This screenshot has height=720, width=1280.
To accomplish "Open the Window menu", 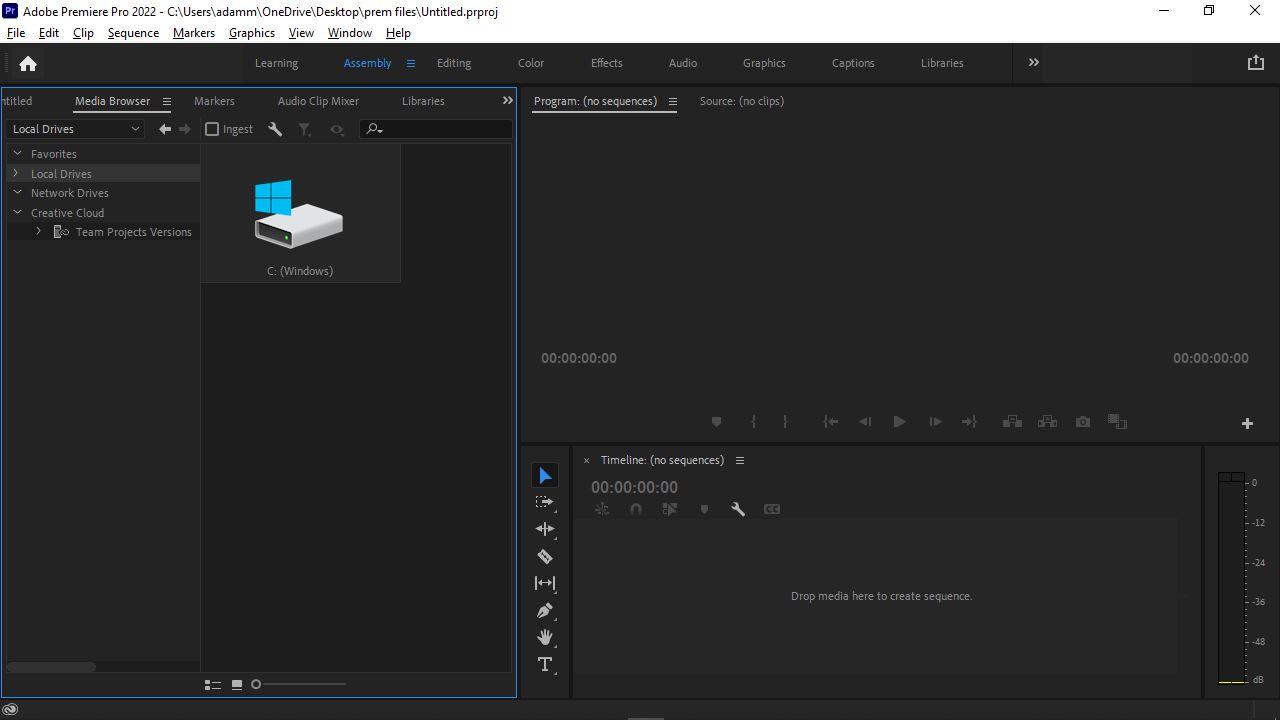I will [x=350, y=33].
